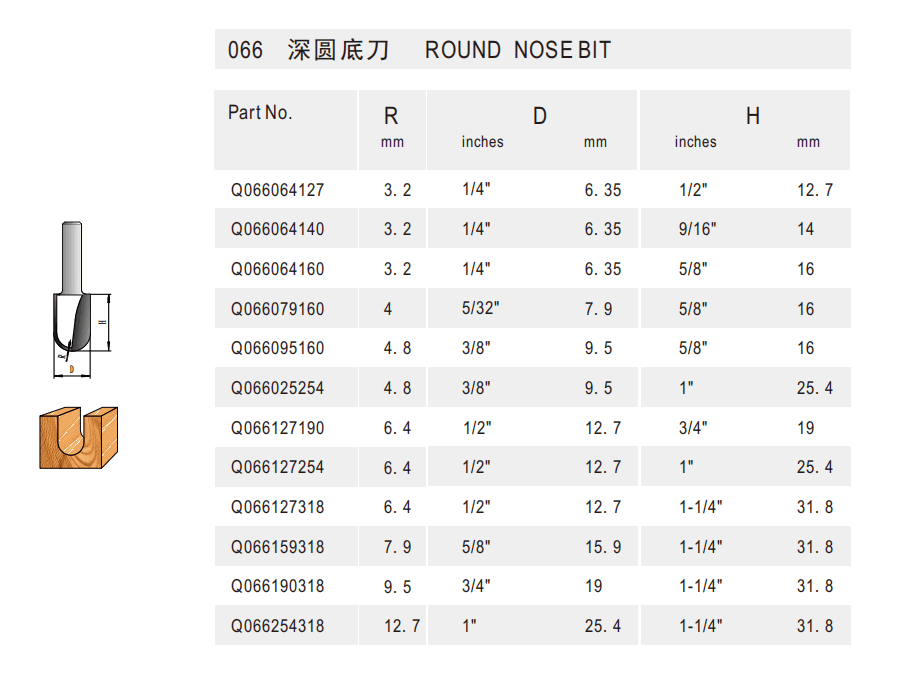Click the 5/32" diameter cell

tap(481, 309)
